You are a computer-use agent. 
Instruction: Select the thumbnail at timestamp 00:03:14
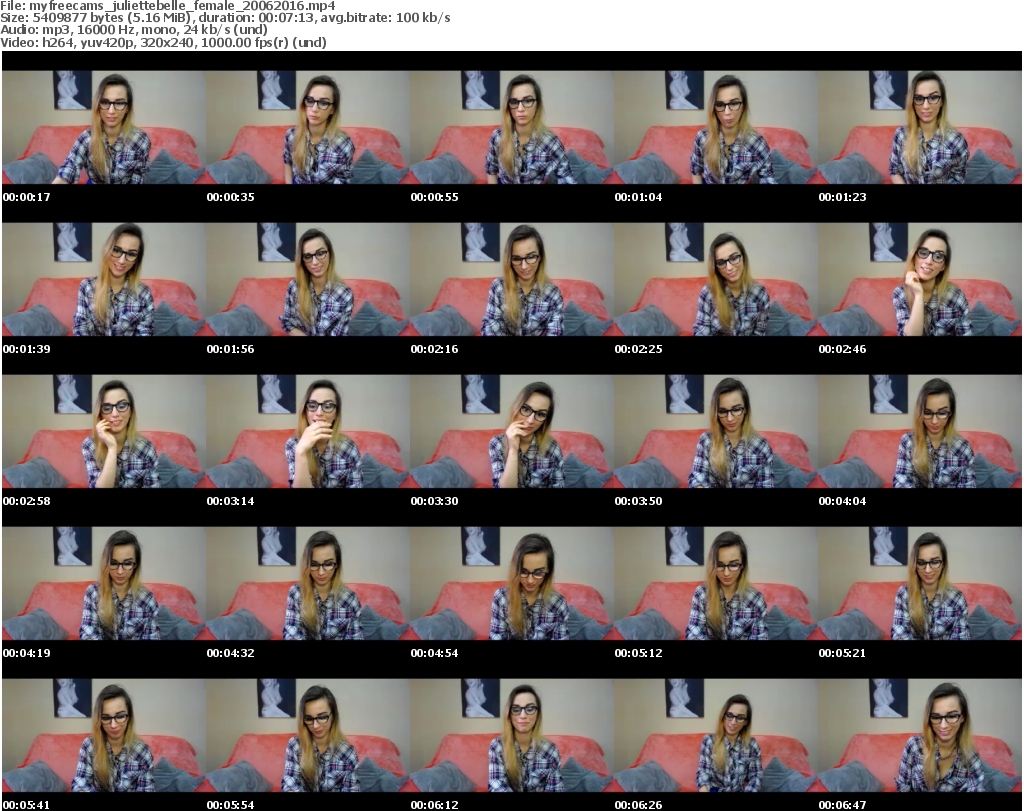click(x=308, y=432)
